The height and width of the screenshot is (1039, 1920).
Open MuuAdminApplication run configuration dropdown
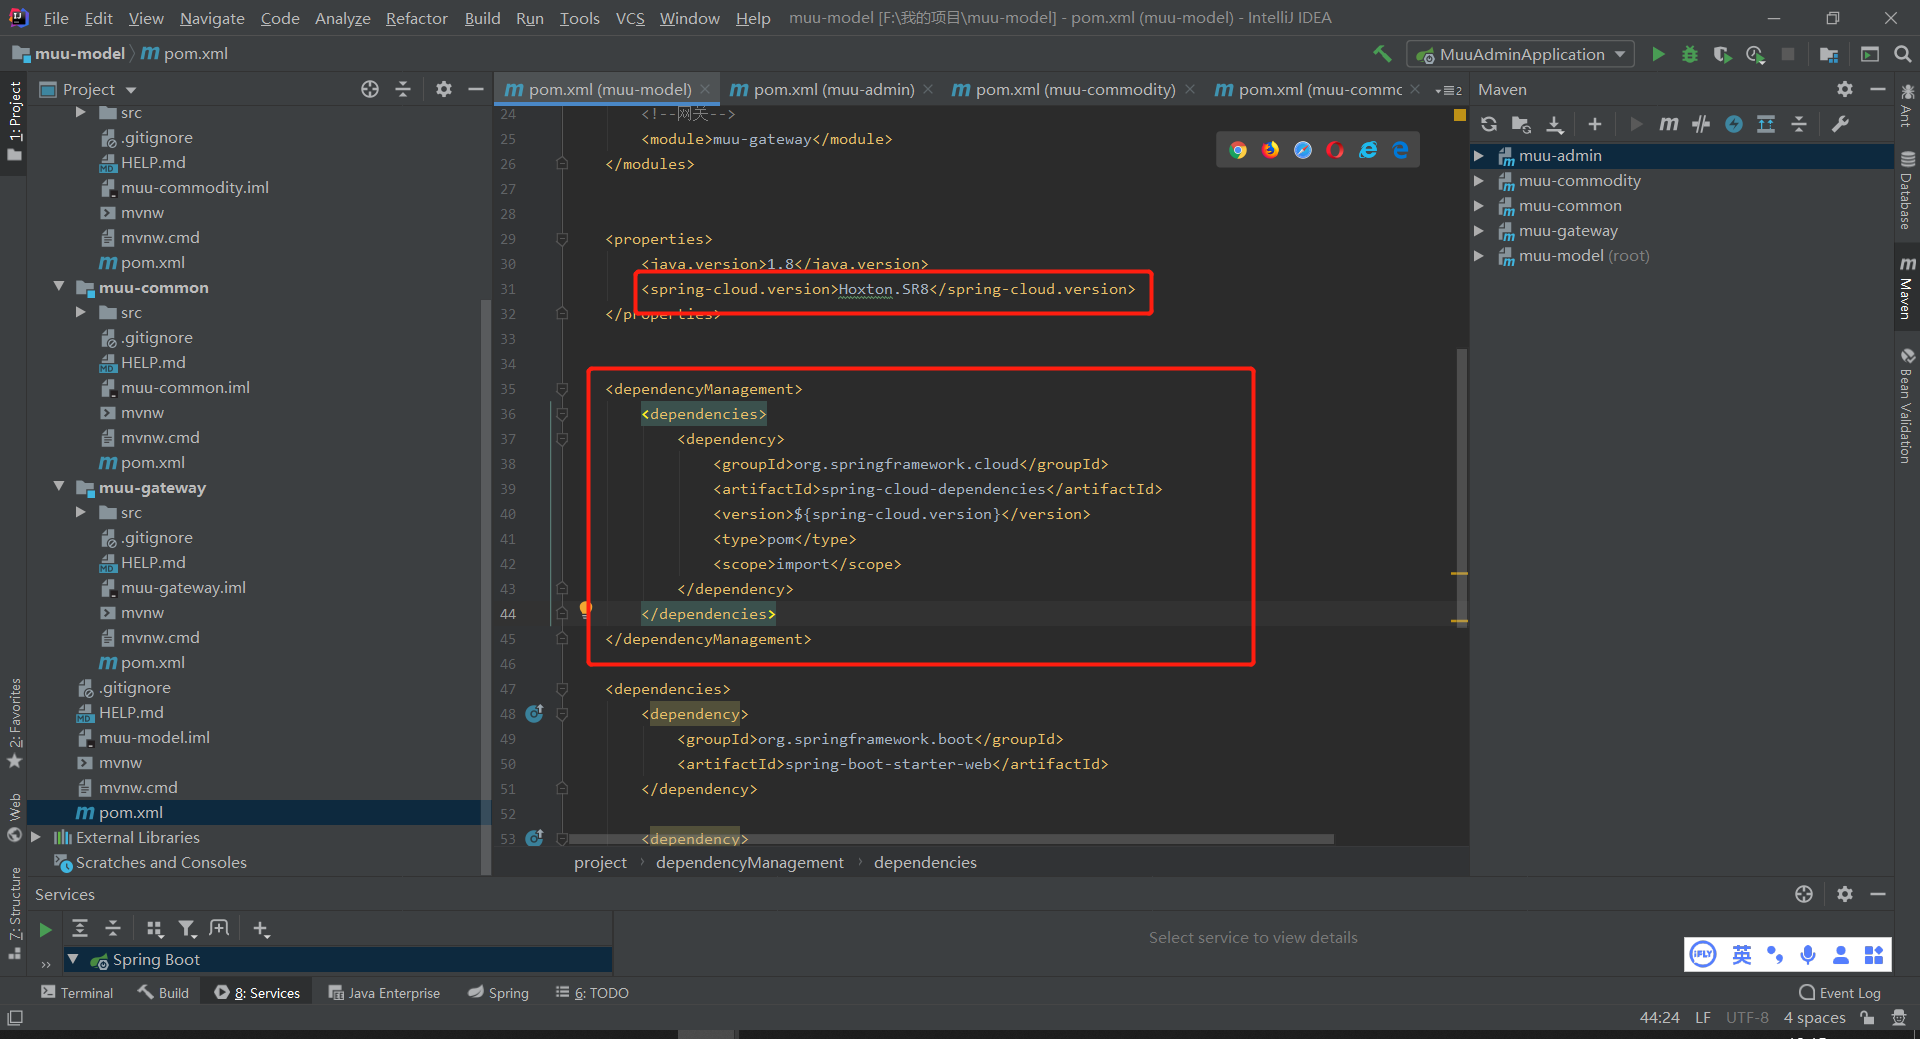(x=1521, y=54)
